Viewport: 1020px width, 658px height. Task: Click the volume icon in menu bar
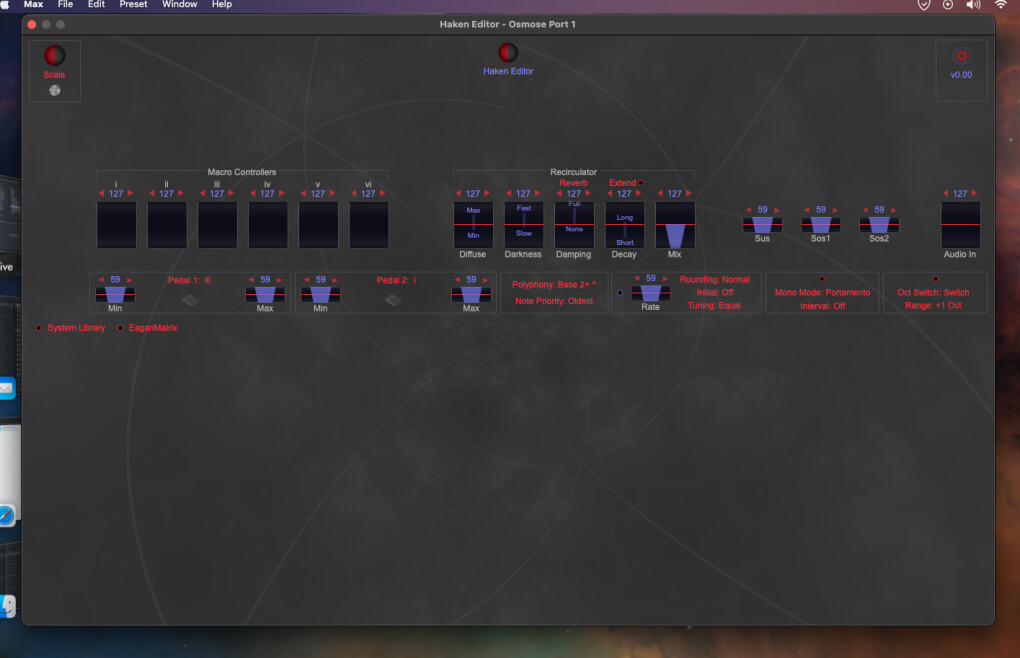[973, 5]
